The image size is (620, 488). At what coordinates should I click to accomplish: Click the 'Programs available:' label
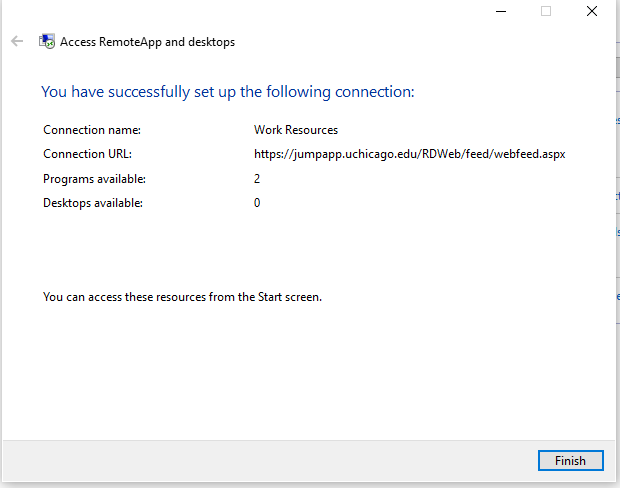94,179
